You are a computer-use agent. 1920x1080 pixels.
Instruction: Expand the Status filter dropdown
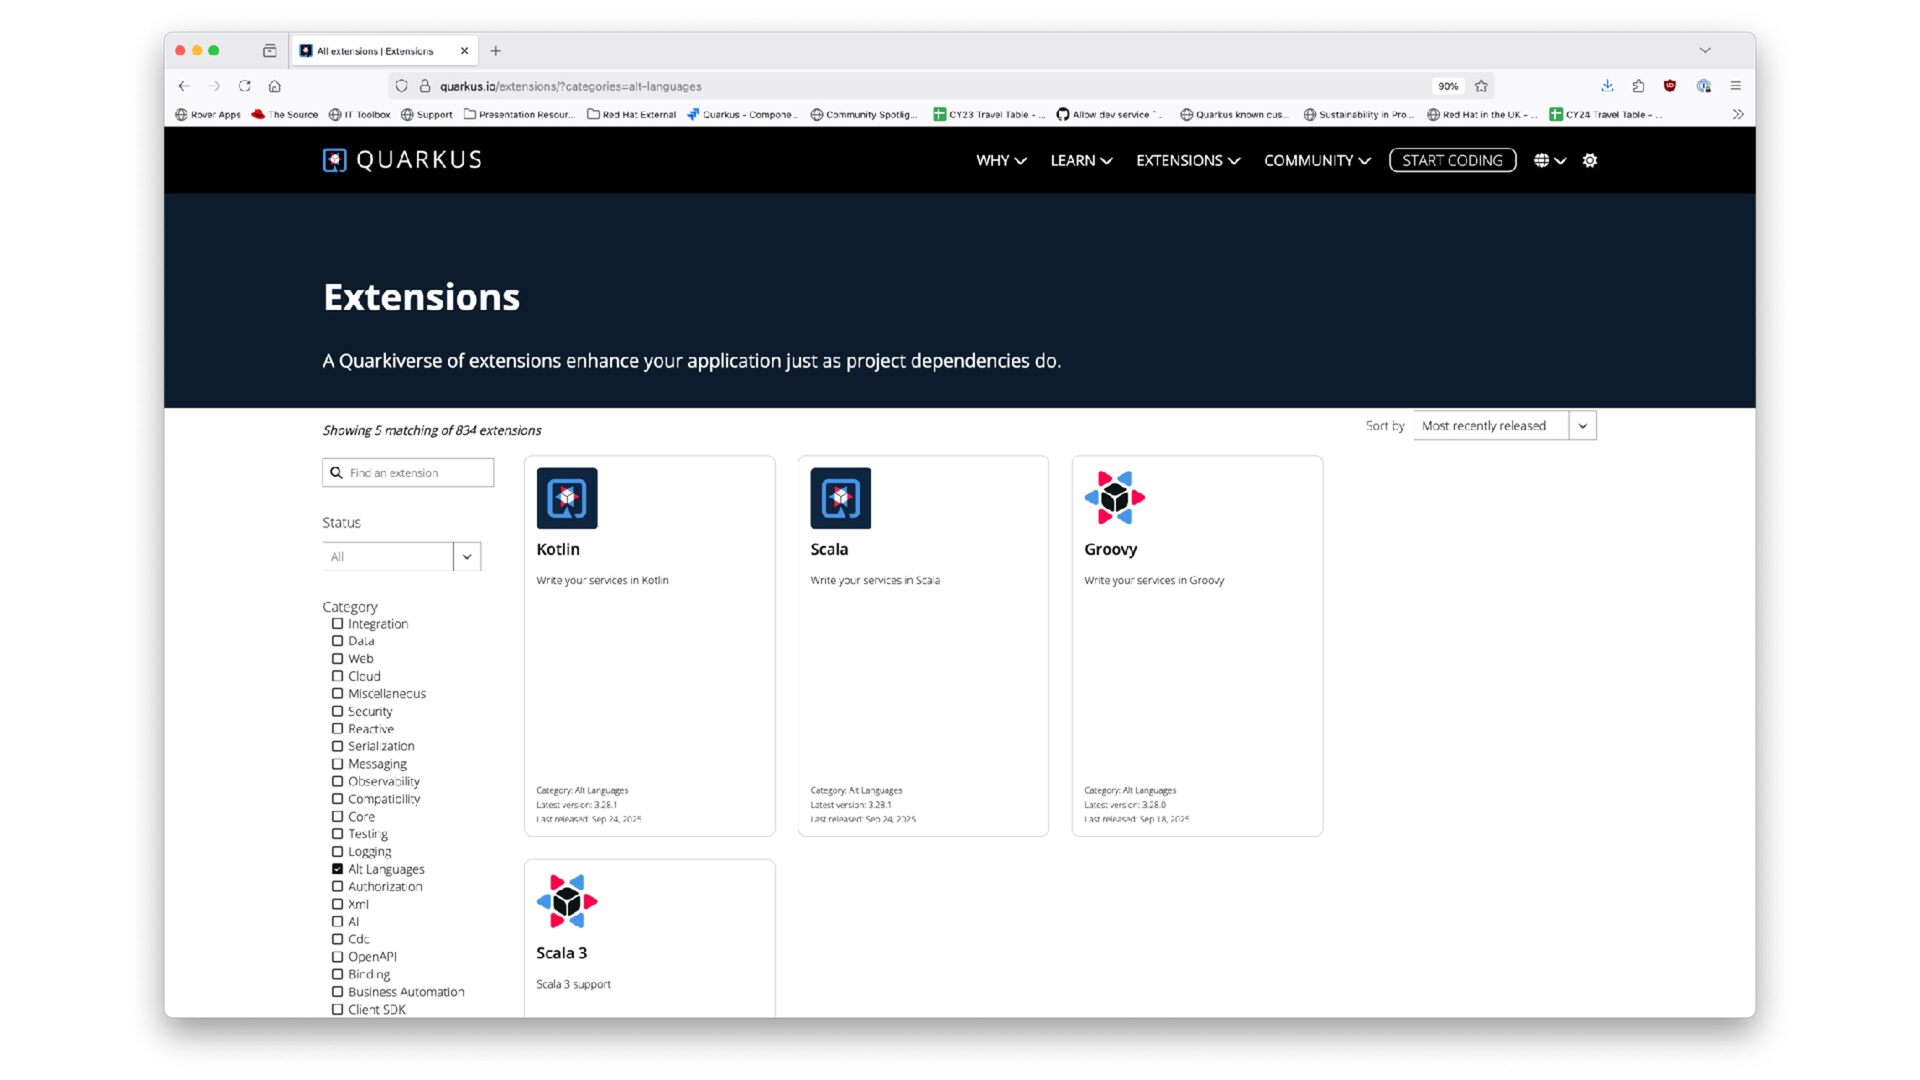pos(401,557)
